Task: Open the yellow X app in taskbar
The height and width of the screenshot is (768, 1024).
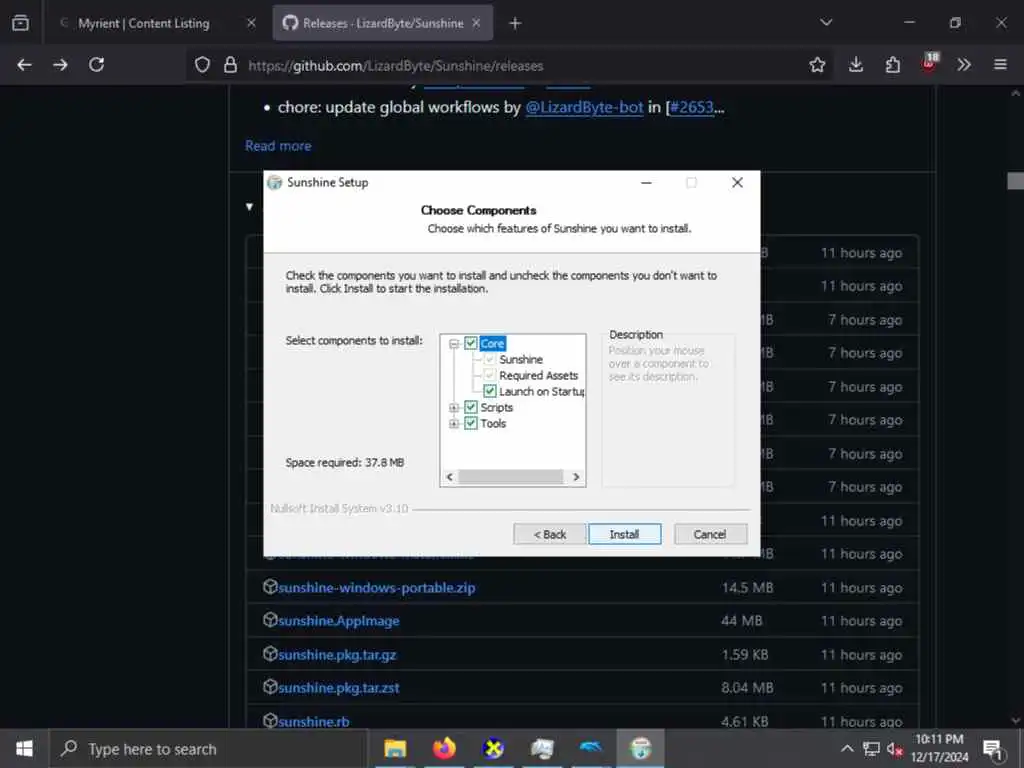Action: click(x=493, y=748)
